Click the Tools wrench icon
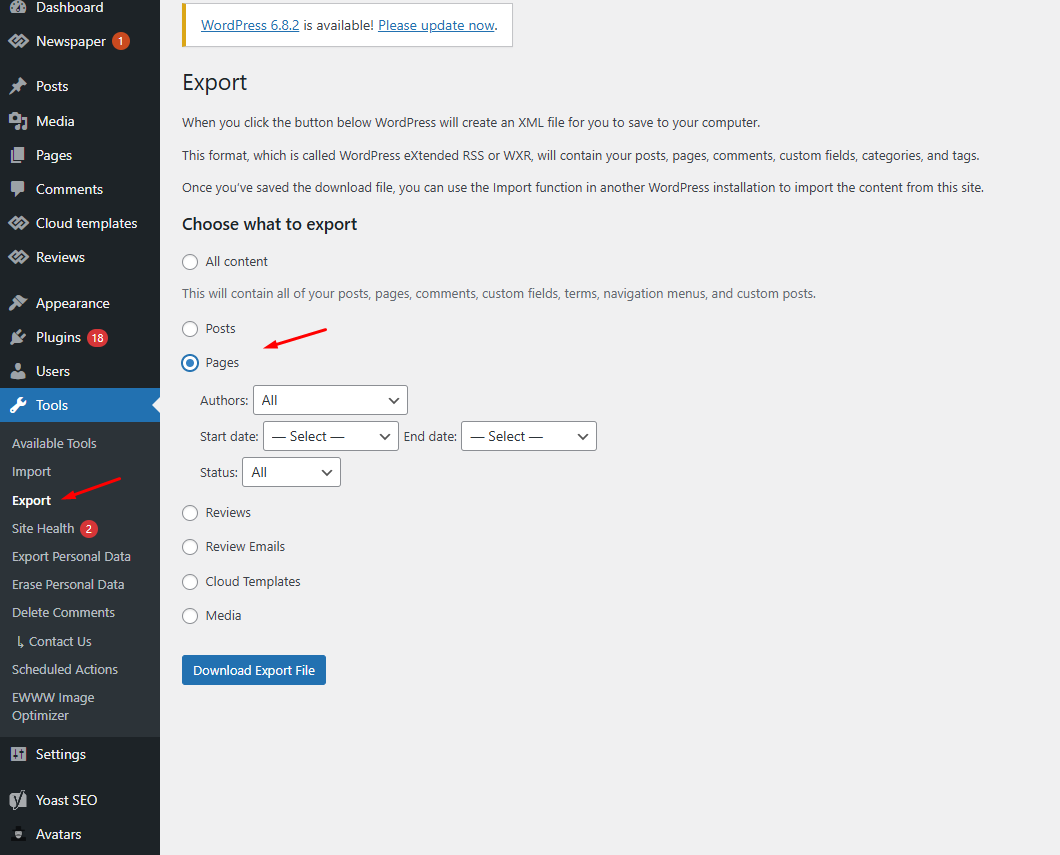 (x=18, y=405)
